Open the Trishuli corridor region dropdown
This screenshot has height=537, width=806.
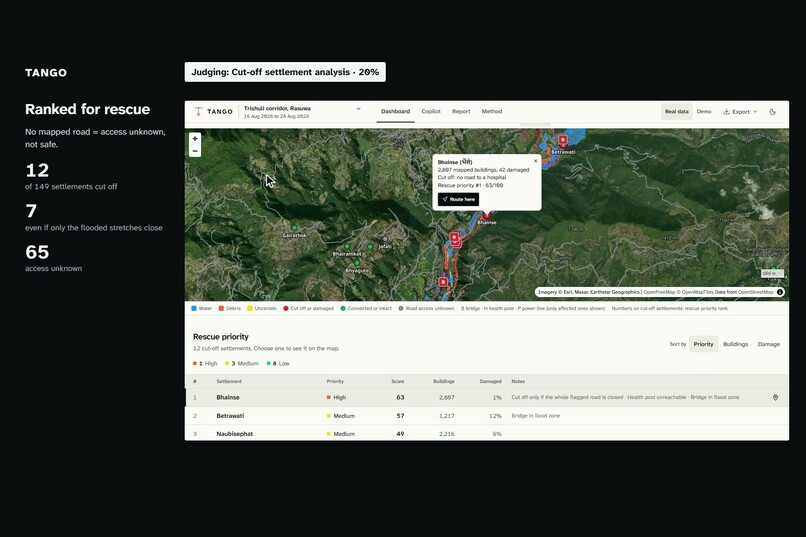(x=302, y=112)
